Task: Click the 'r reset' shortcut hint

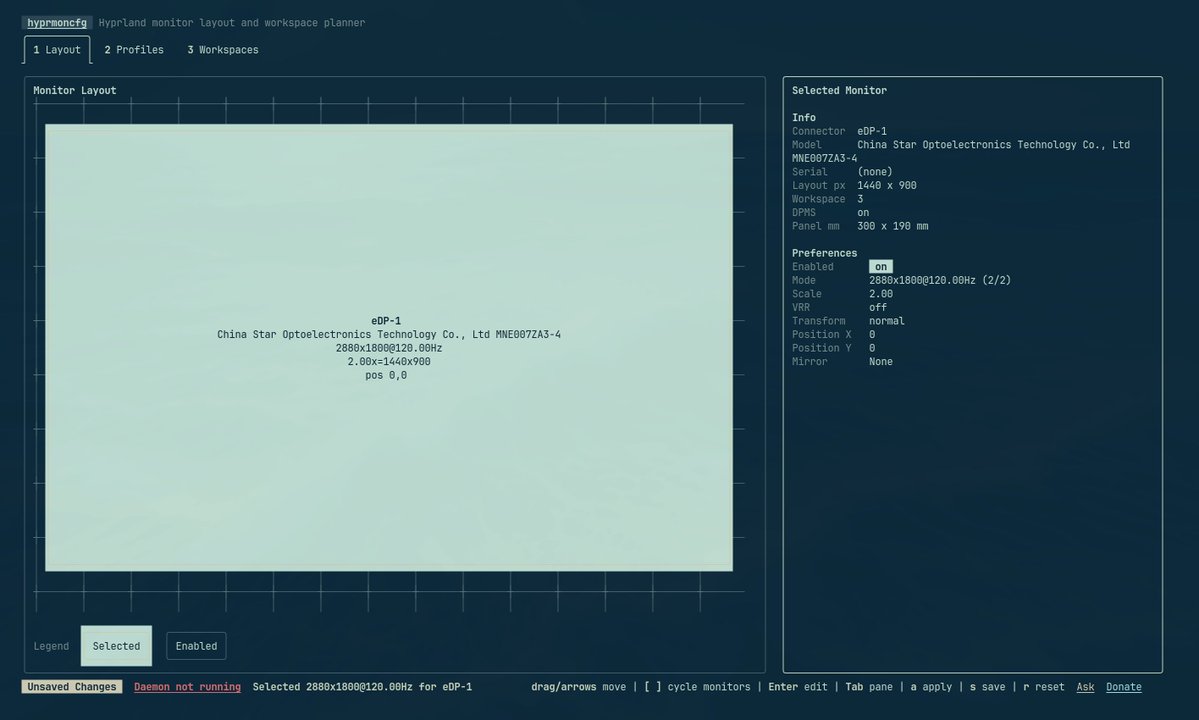Action: pyautogui.click(x=1044, y=687)
